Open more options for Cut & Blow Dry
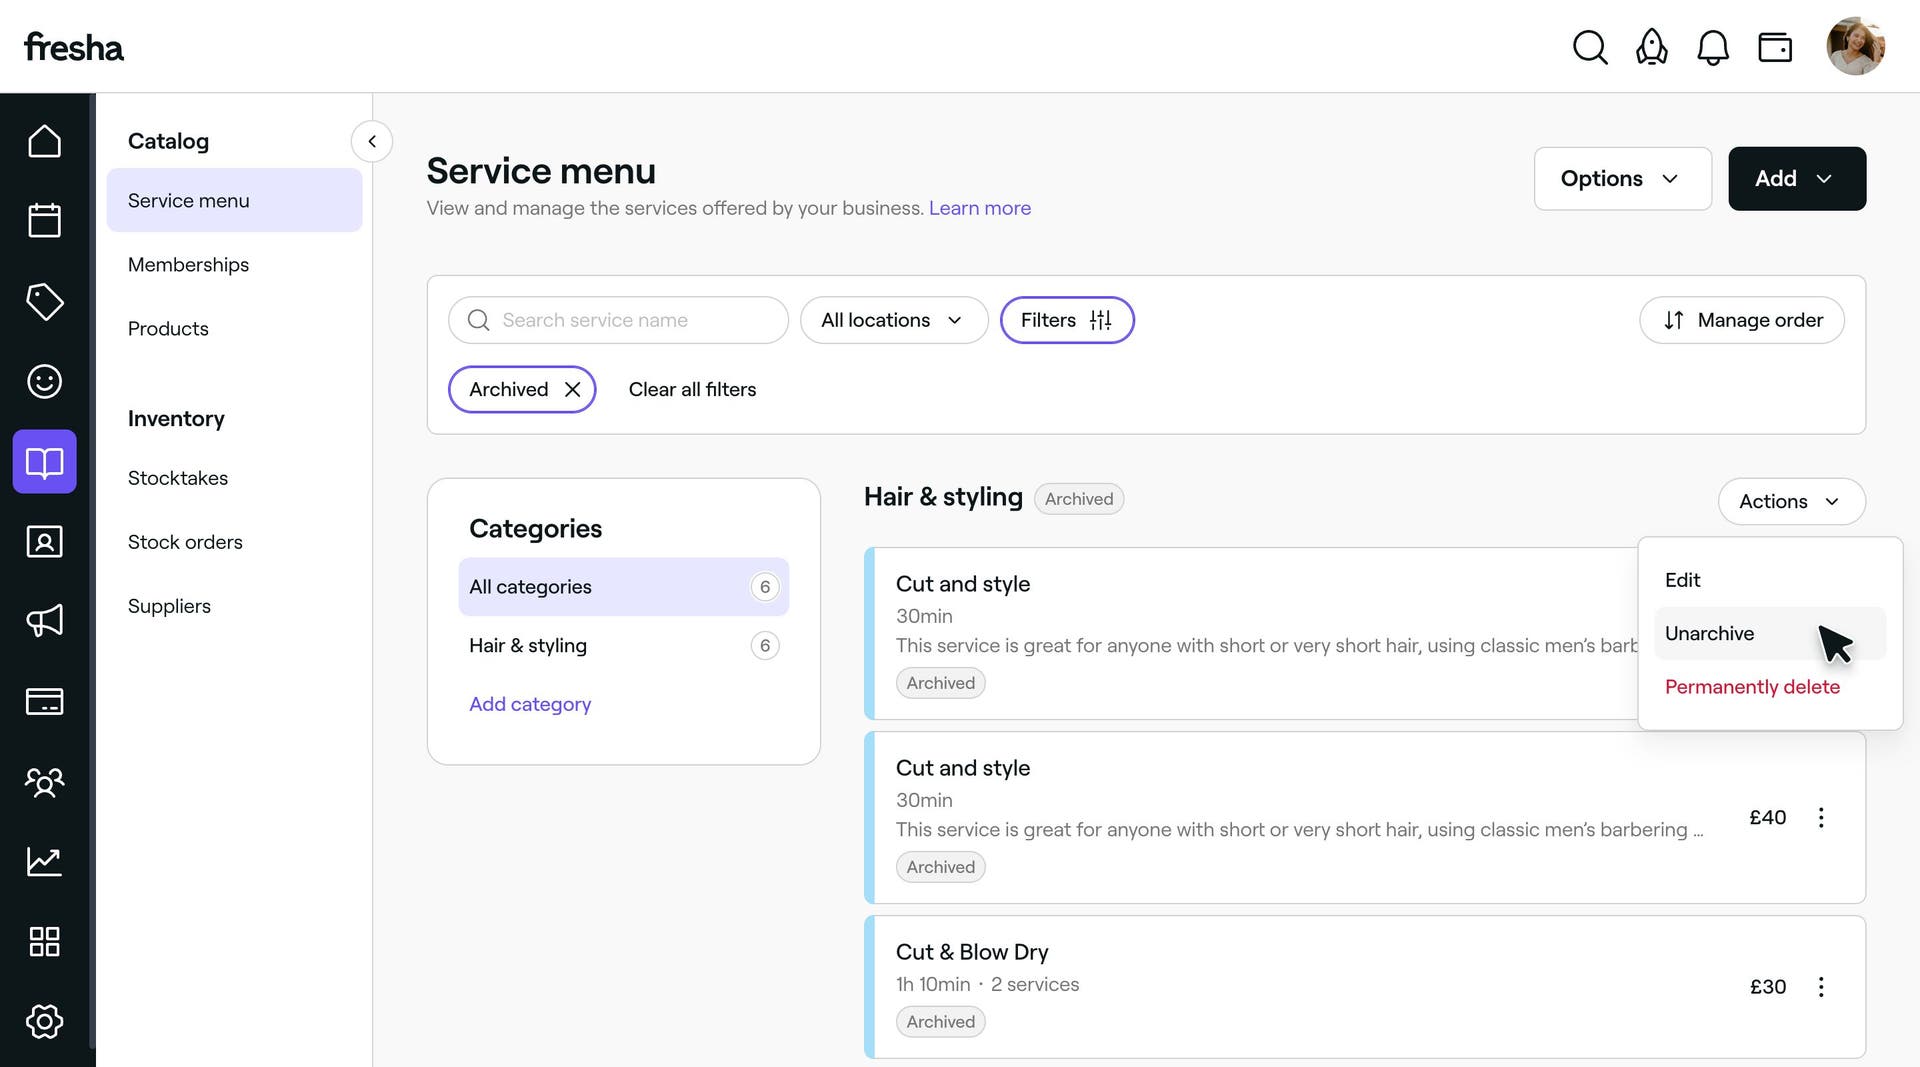The height and width of the screenshot is (1067, 1920). click(x=1821, y=986)
